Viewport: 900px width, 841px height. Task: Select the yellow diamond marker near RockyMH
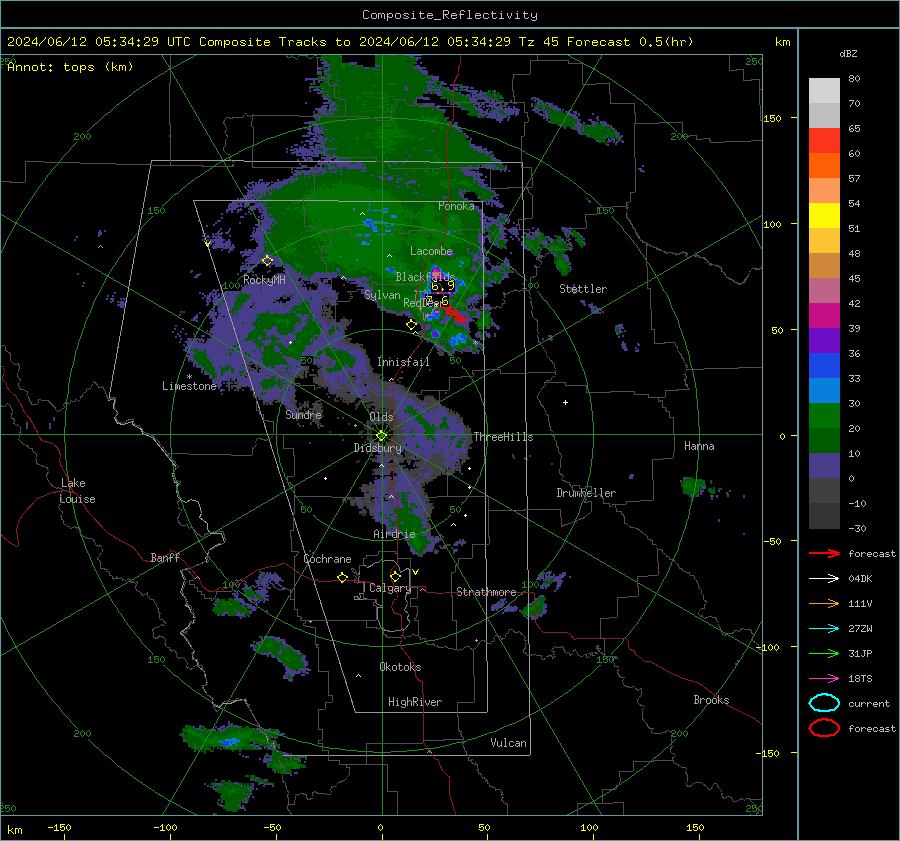click(267, 261)
